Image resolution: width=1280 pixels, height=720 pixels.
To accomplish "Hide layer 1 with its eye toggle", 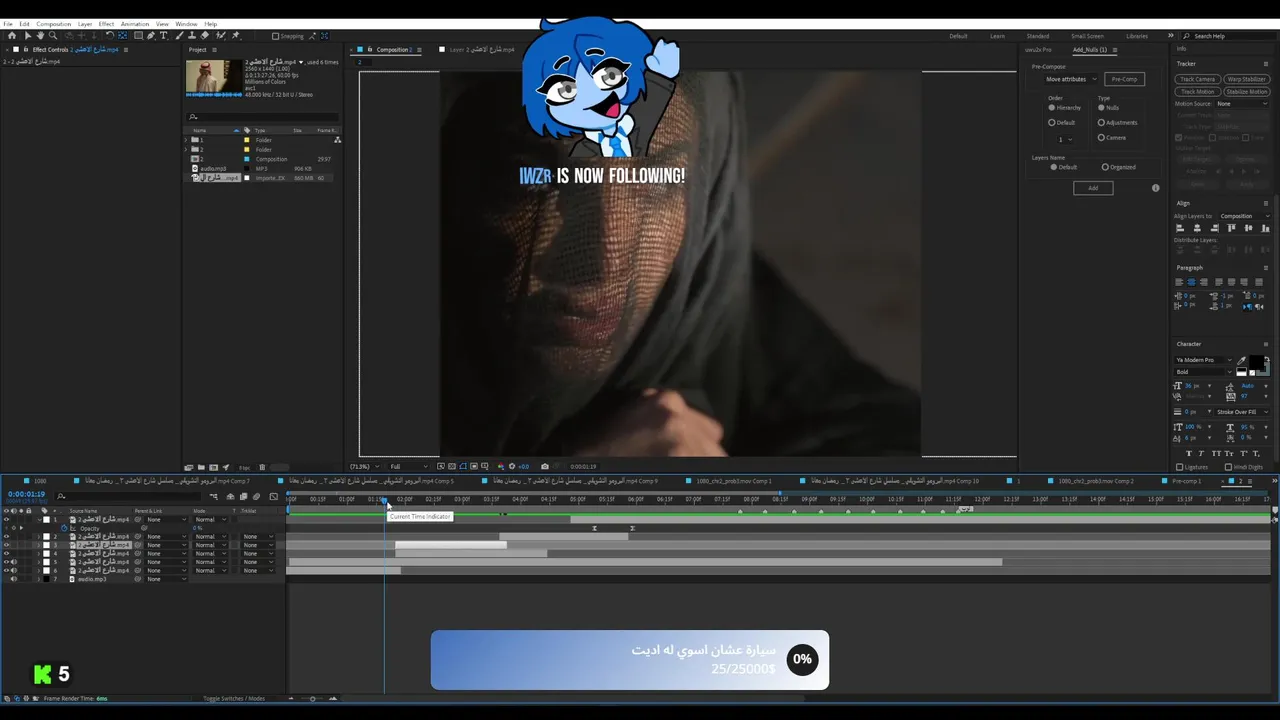I will 6,519.
